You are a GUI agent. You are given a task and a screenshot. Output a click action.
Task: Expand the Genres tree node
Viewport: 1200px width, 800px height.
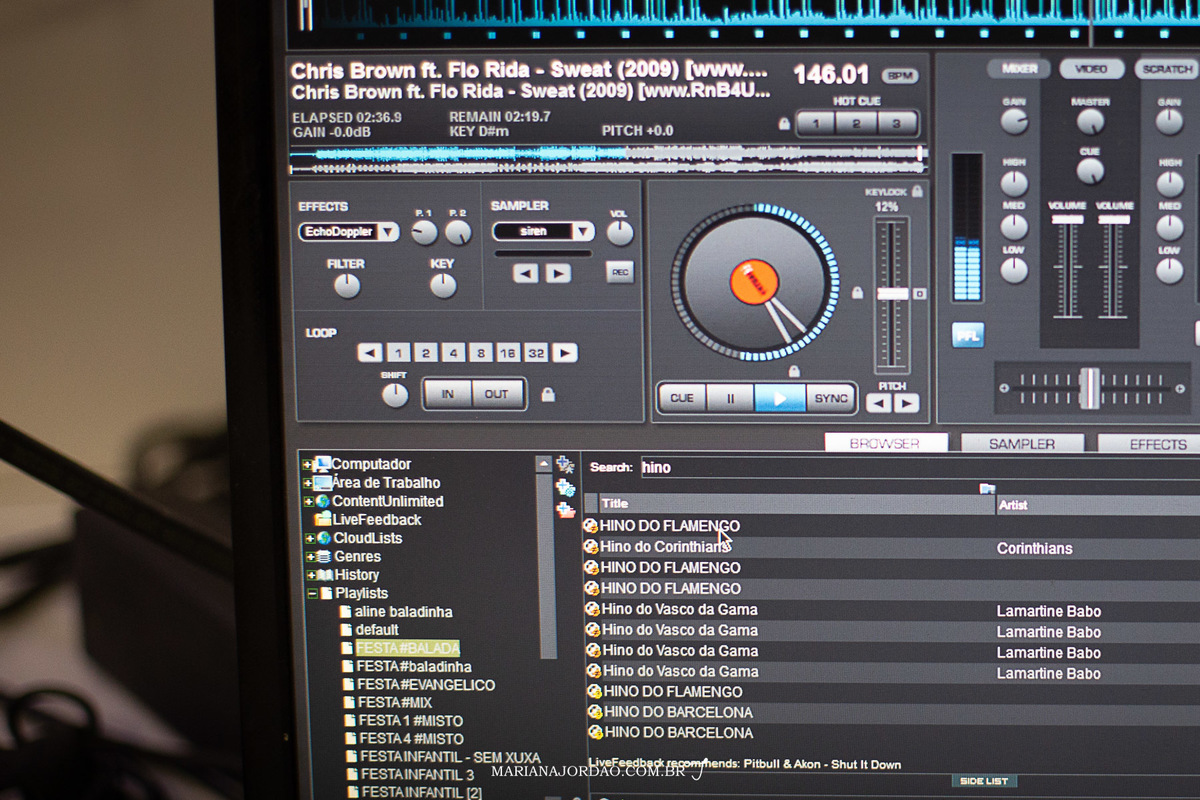[309, 557]
